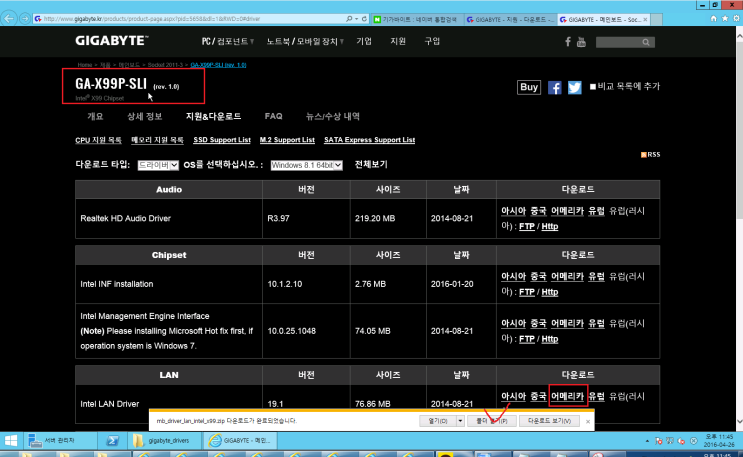Open the IE home icon
Viewport: 743px width, 457px height.
pyautogui.click(x=714, y=18)
